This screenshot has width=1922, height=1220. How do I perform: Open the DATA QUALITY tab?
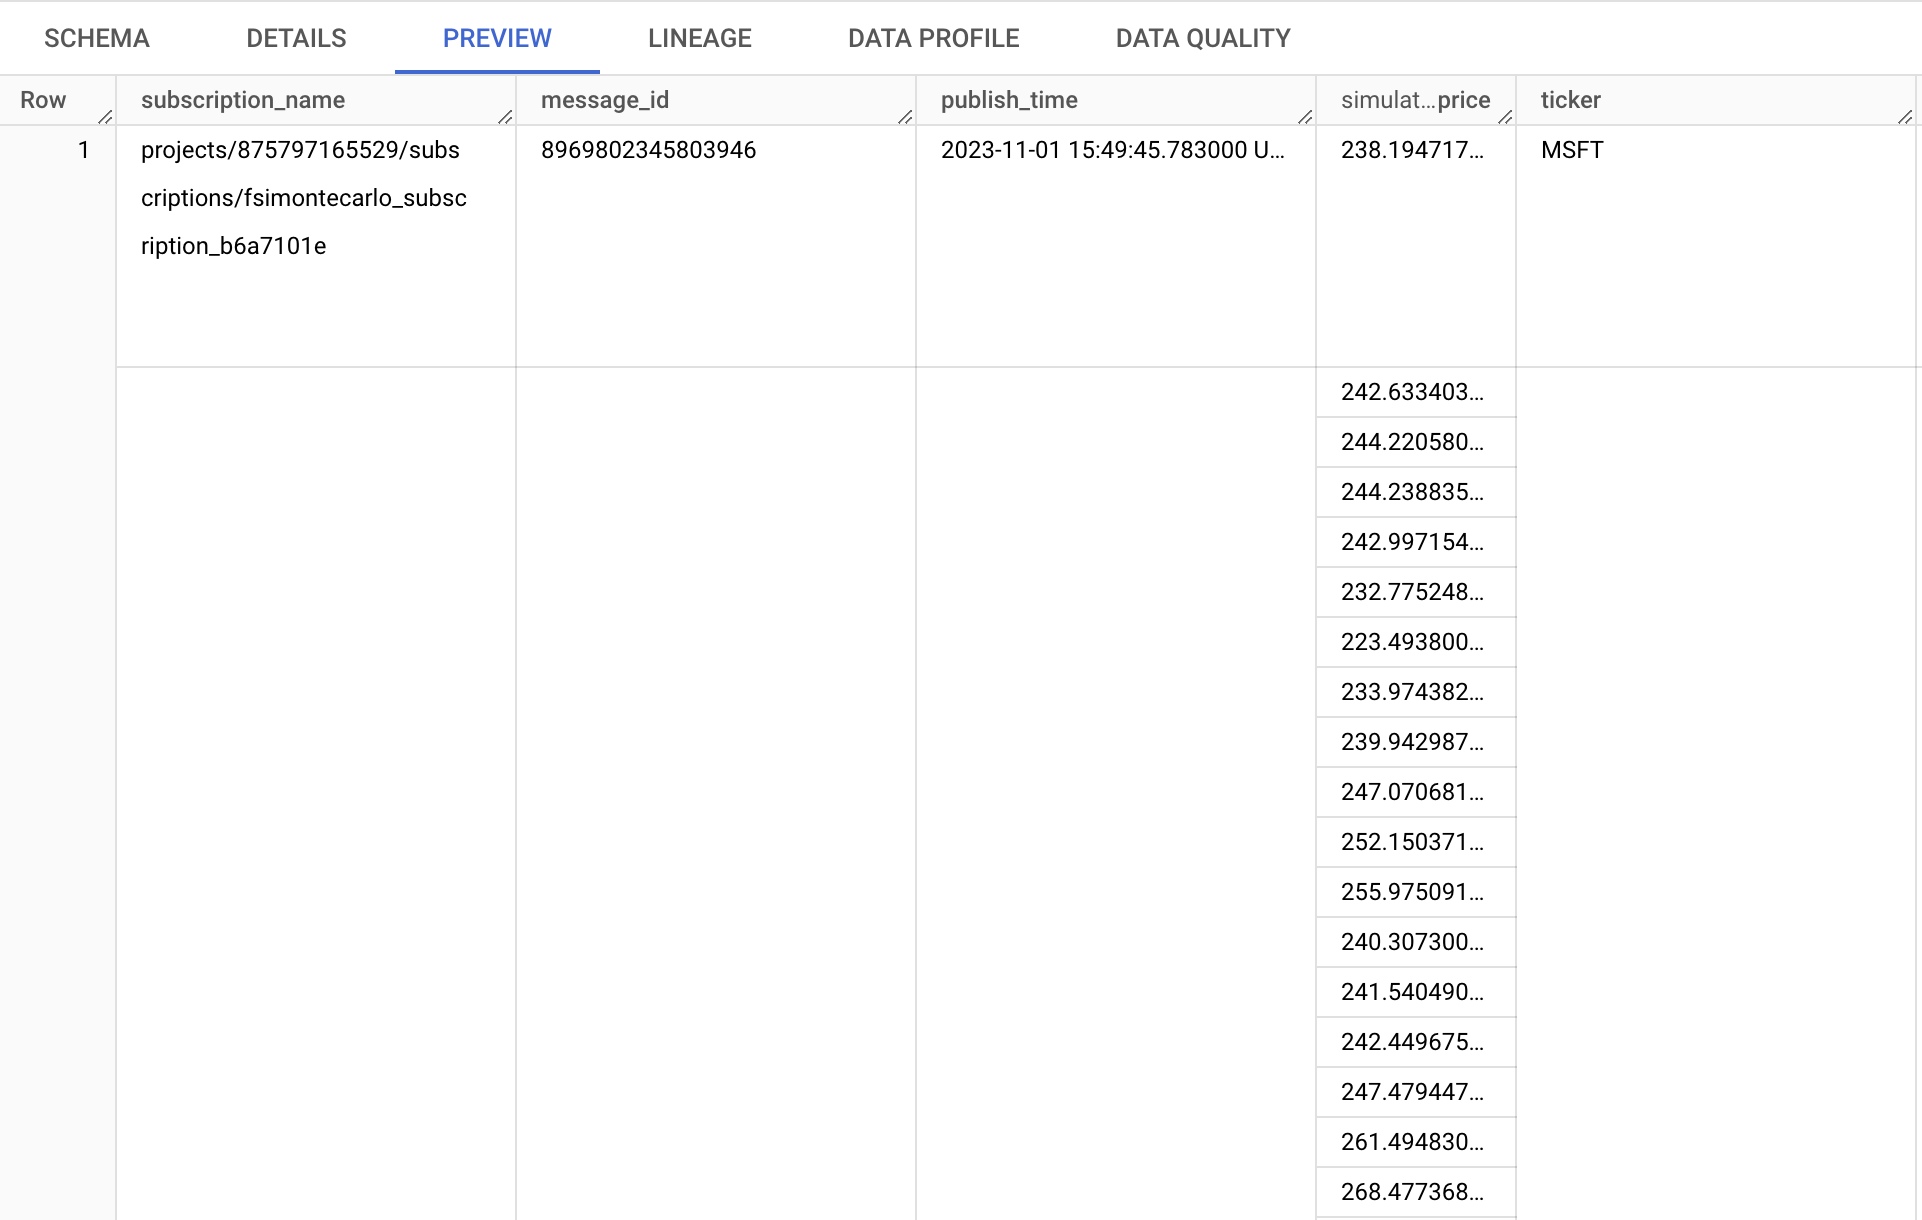(x=1203, y=38)
